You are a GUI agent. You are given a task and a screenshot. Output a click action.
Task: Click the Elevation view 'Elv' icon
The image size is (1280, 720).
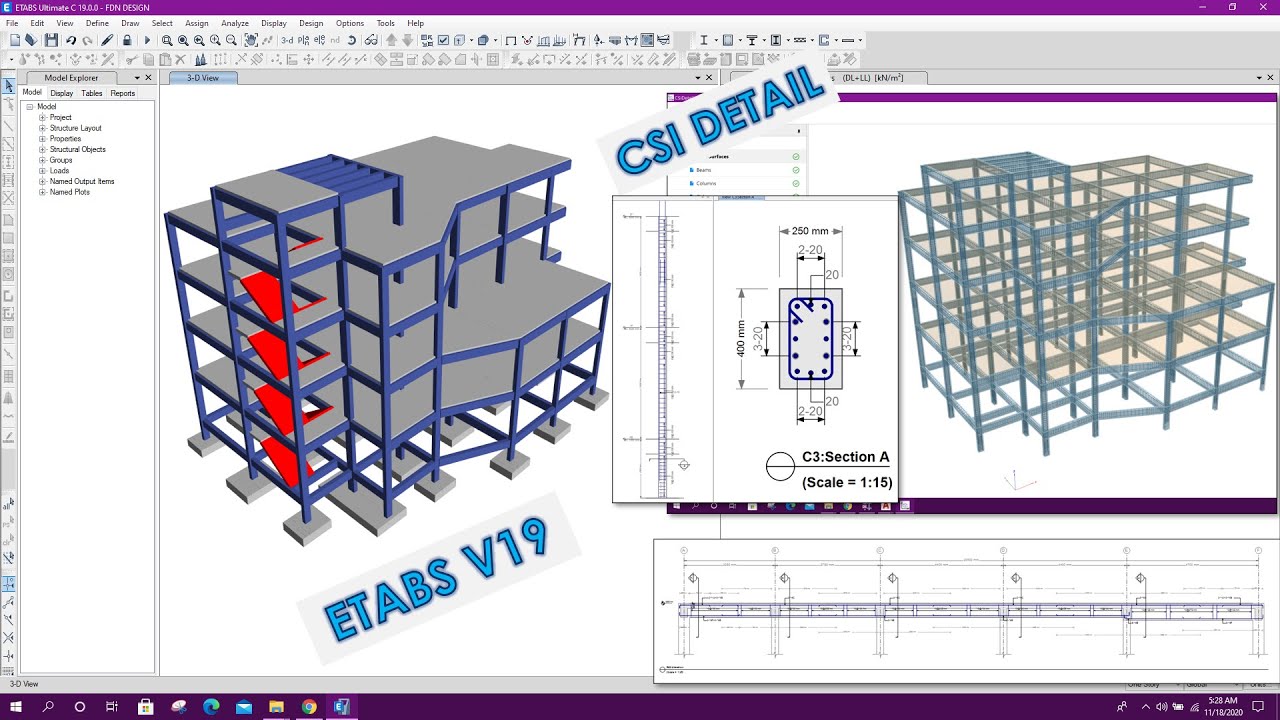[x=320, y=40]
